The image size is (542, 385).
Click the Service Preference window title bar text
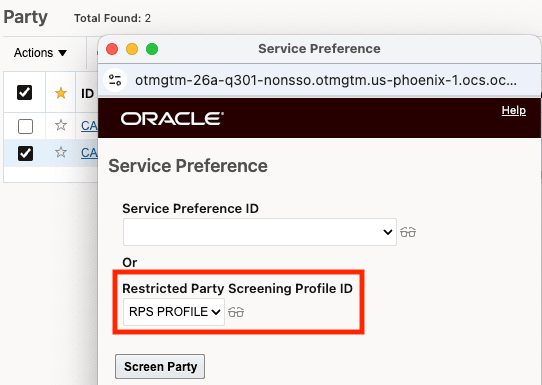tap(319, 49)
